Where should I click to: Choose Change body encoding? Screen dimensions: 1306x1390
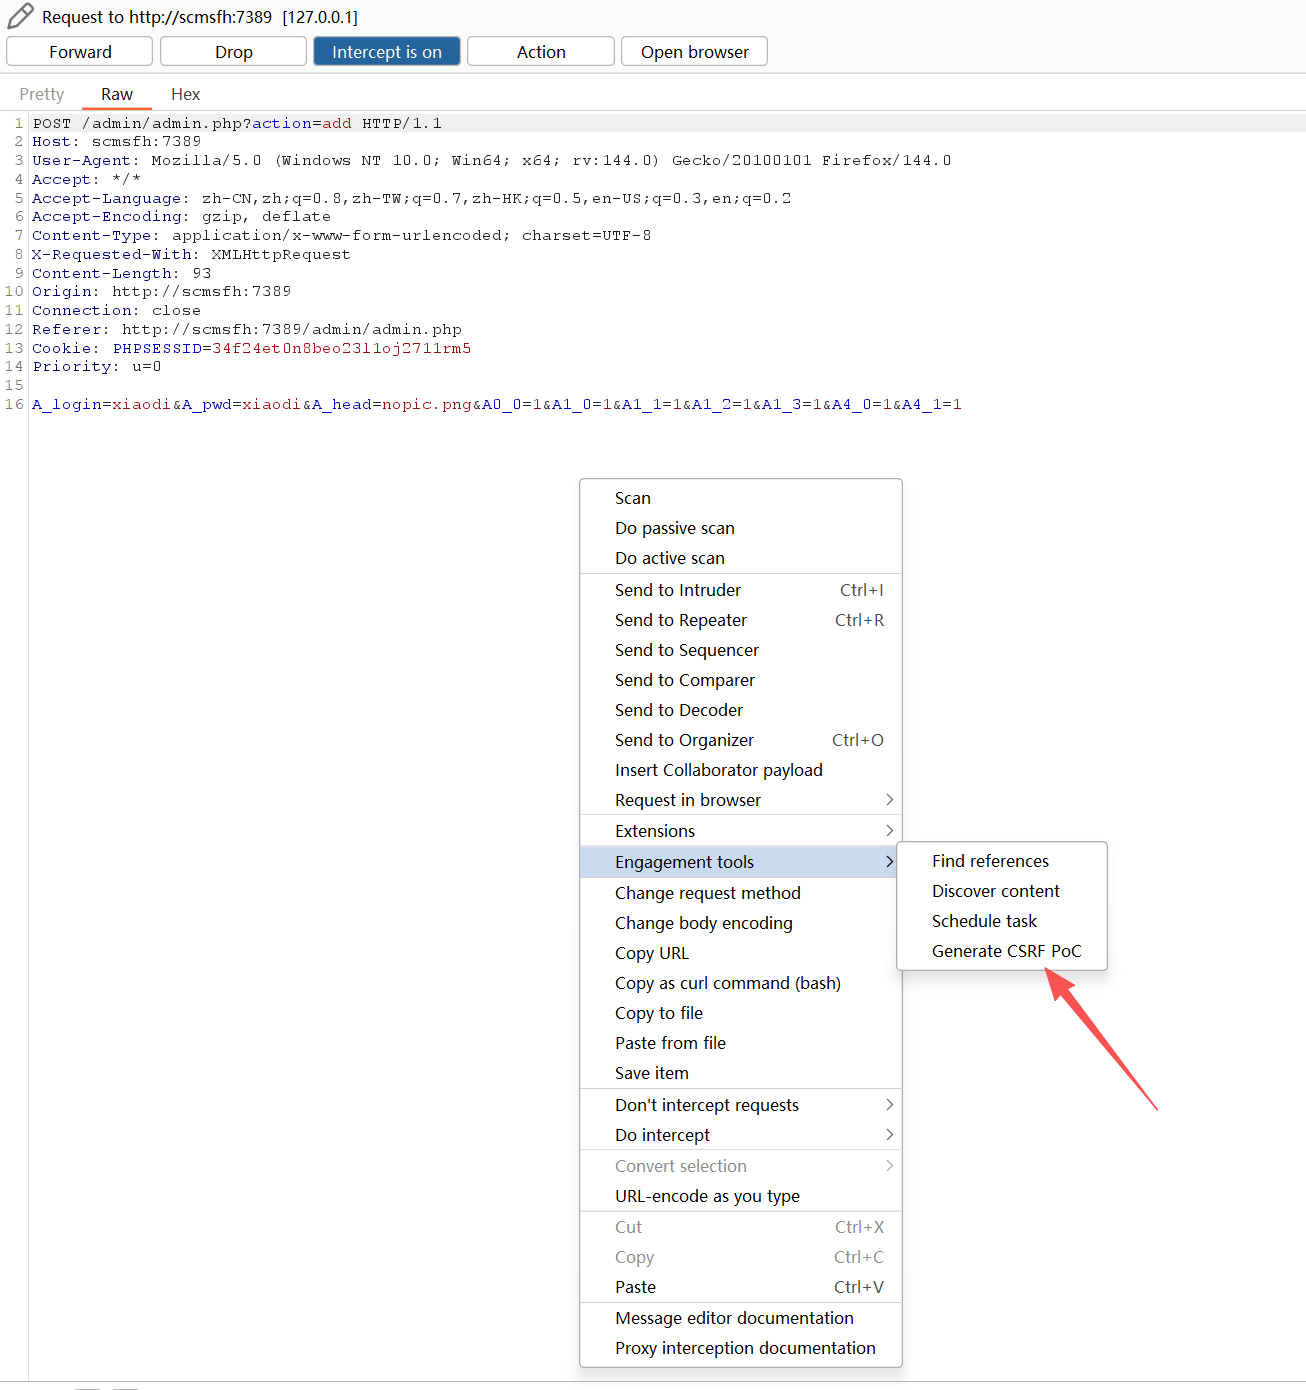coord(741,923)
